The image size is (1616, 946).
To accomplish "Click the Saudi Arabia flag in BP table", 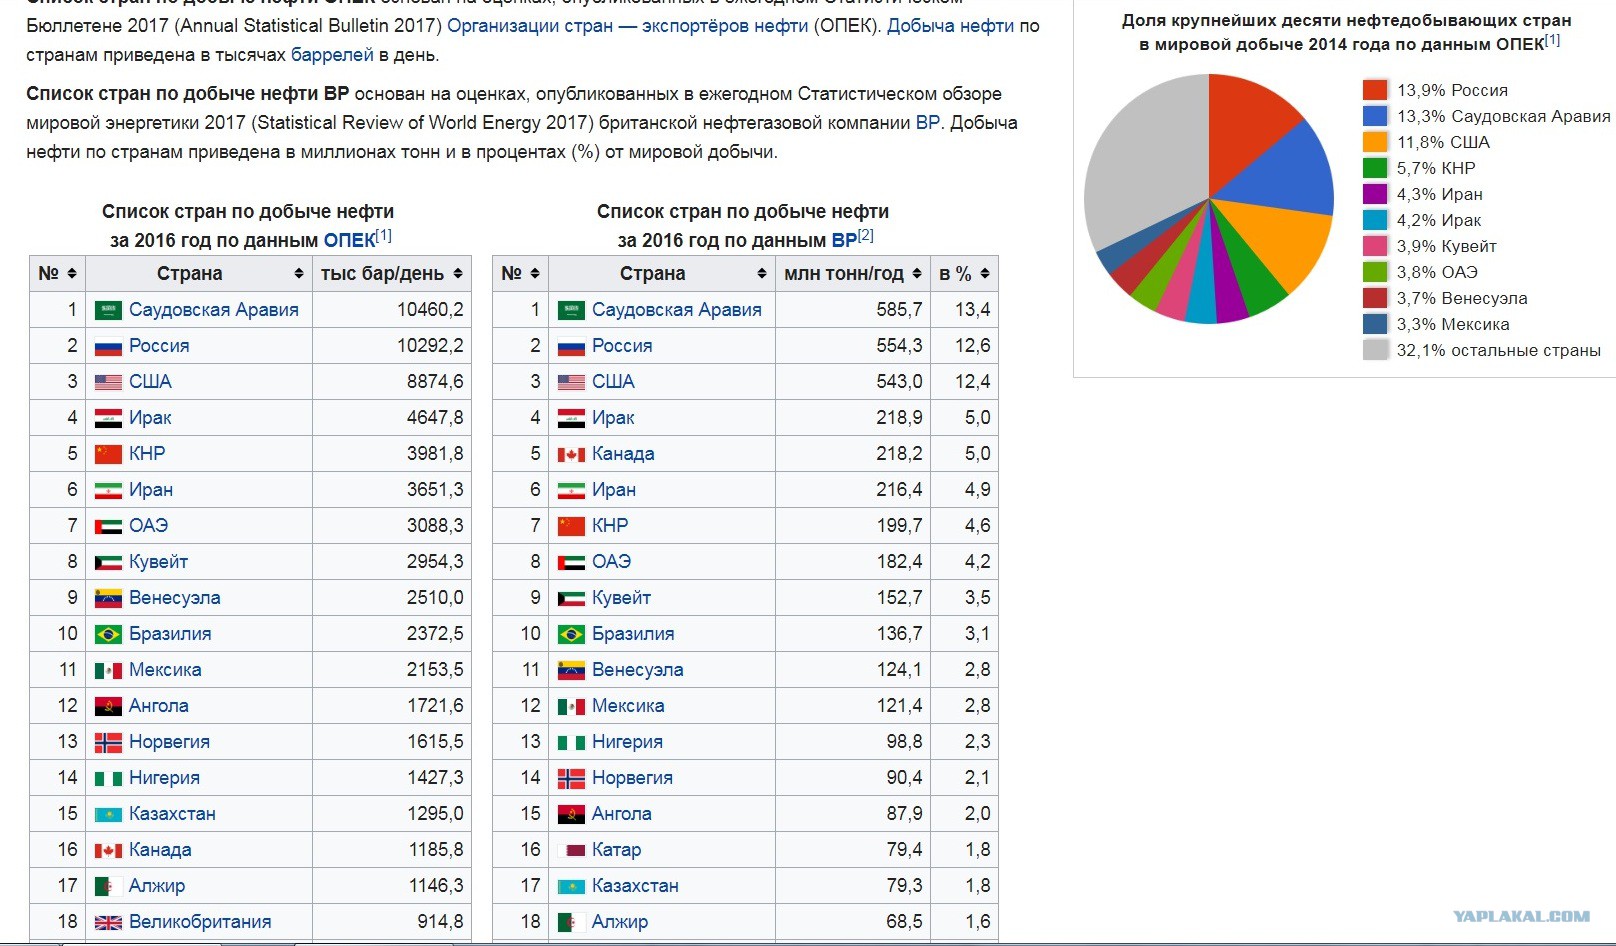I will [x=571, y=310].
